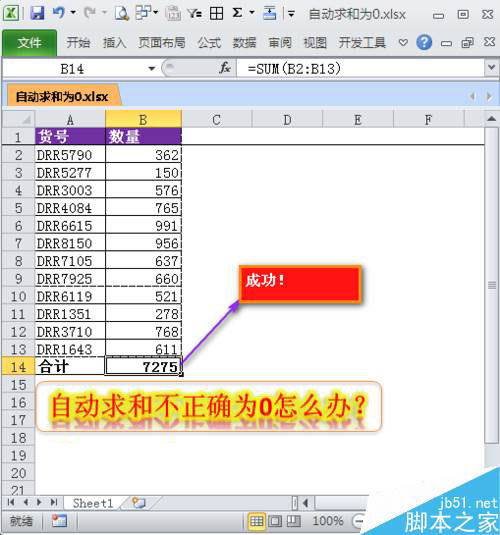This screenshot has width=500, height=535.
Task: Click the AutoSum sigma icon
Action: coord(237,13)
